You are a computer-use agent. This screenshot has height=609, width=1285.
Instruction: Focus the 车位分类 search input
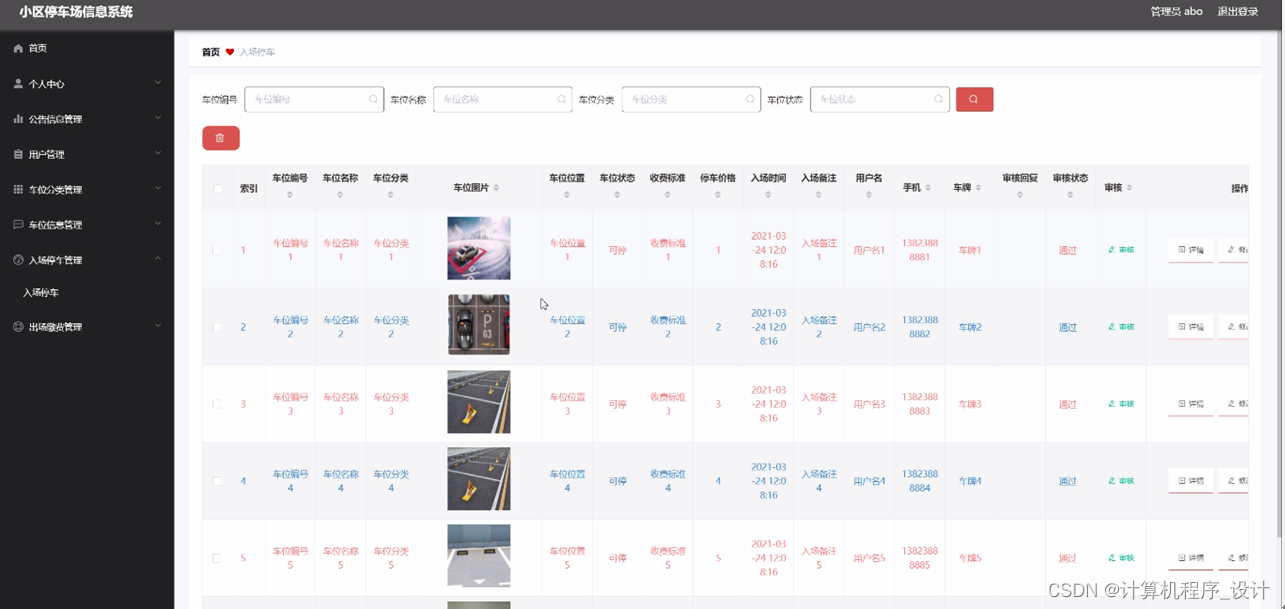point(691,99)
